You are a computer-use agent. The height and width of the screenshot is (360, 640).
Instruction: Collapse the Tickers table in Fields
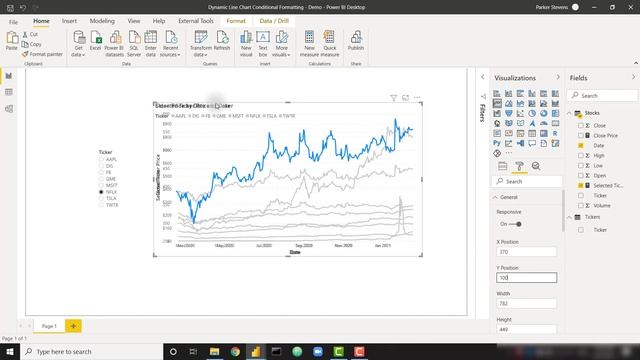tap(569, 217)
